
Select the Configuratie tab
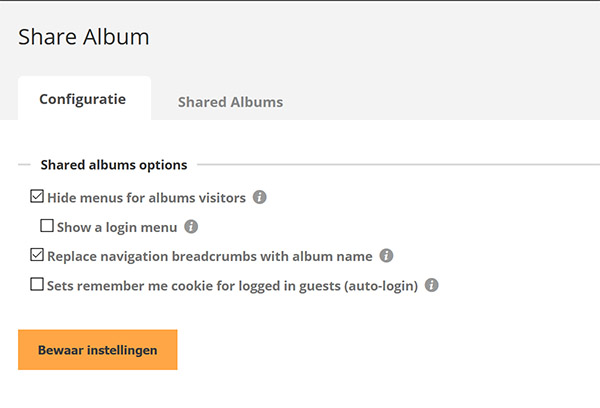(x=84, y=99)
